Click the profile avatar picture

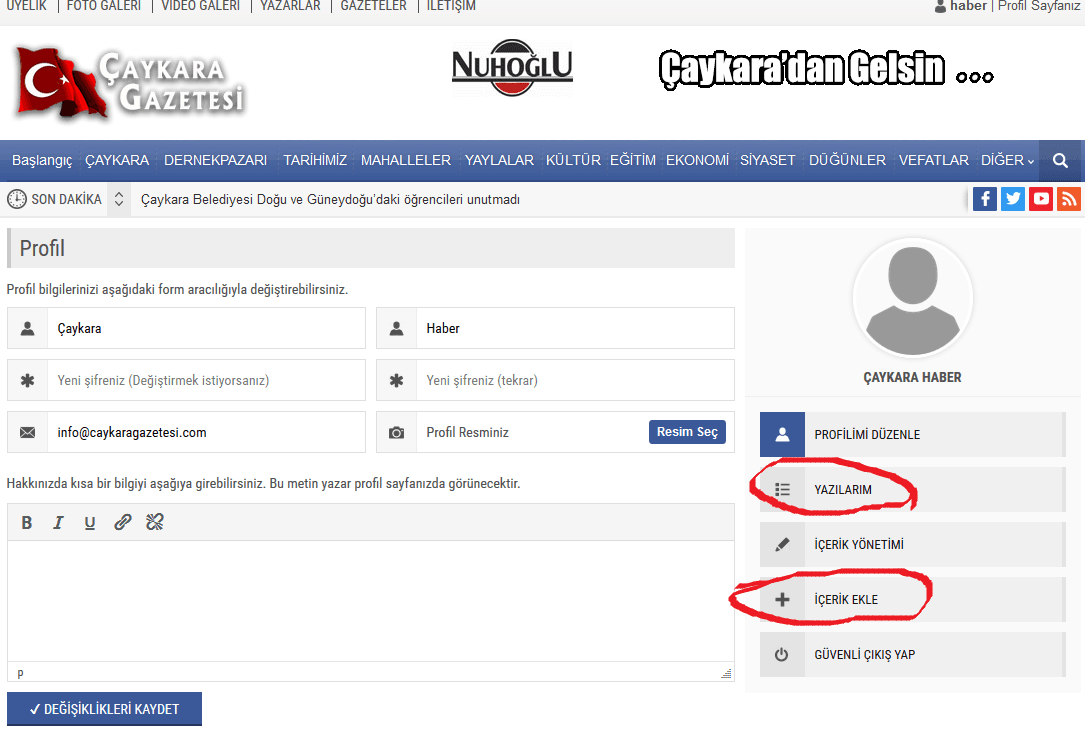[x=912, y=297]
